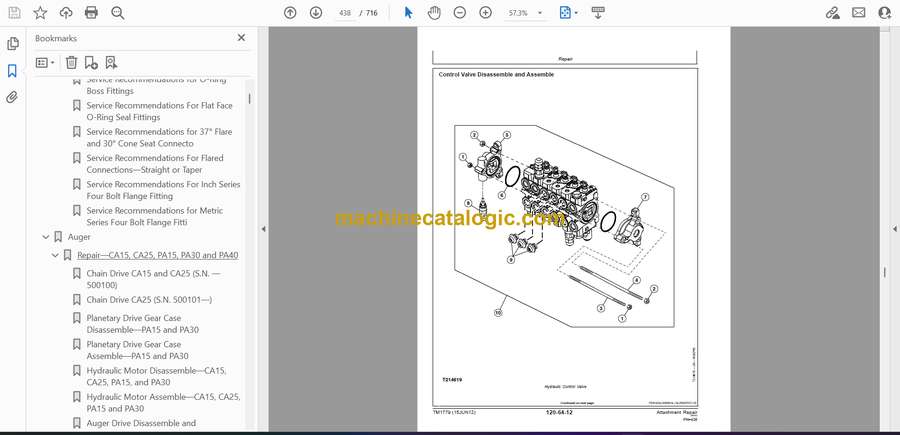Open Auger Drive Disassemble bookmark
The image size is (900, 435).
[x=141, y=423]
